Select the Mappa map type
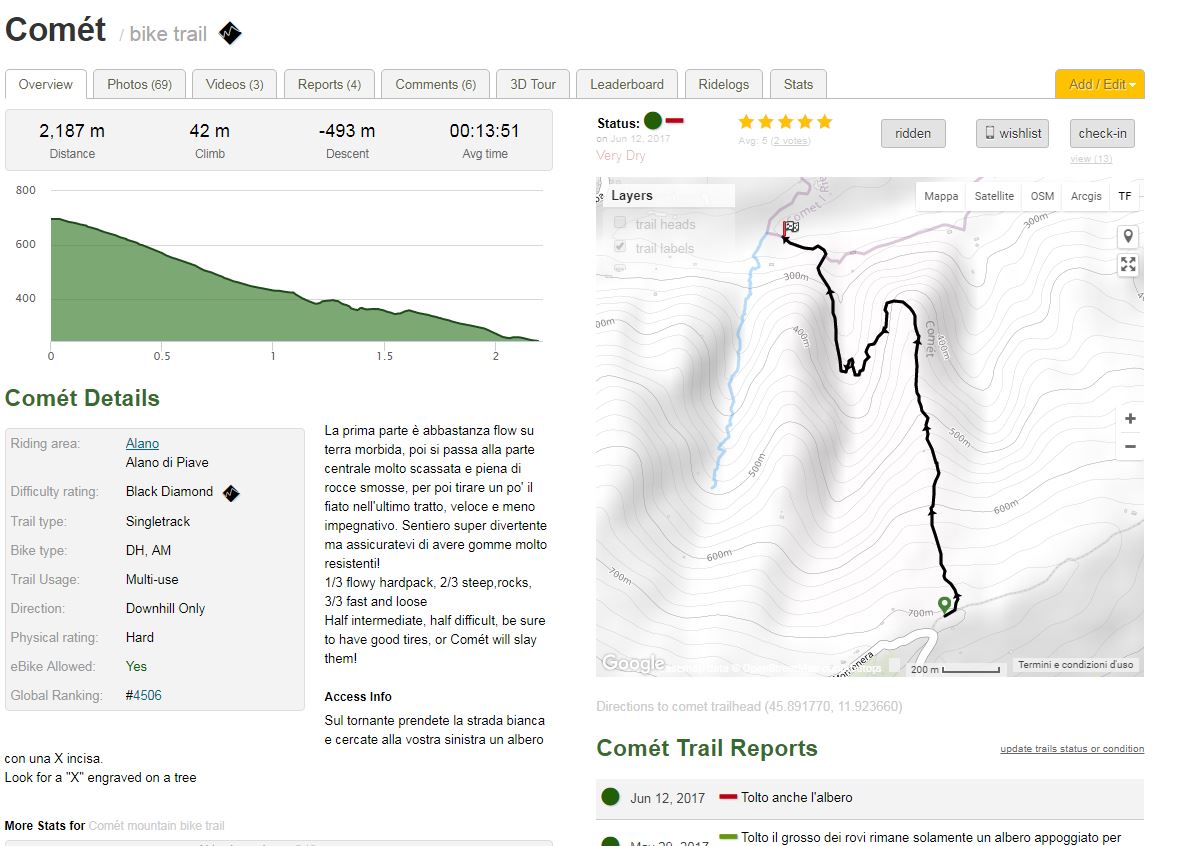The height and width of the screenshot is (846, 1203). (941, 196)
